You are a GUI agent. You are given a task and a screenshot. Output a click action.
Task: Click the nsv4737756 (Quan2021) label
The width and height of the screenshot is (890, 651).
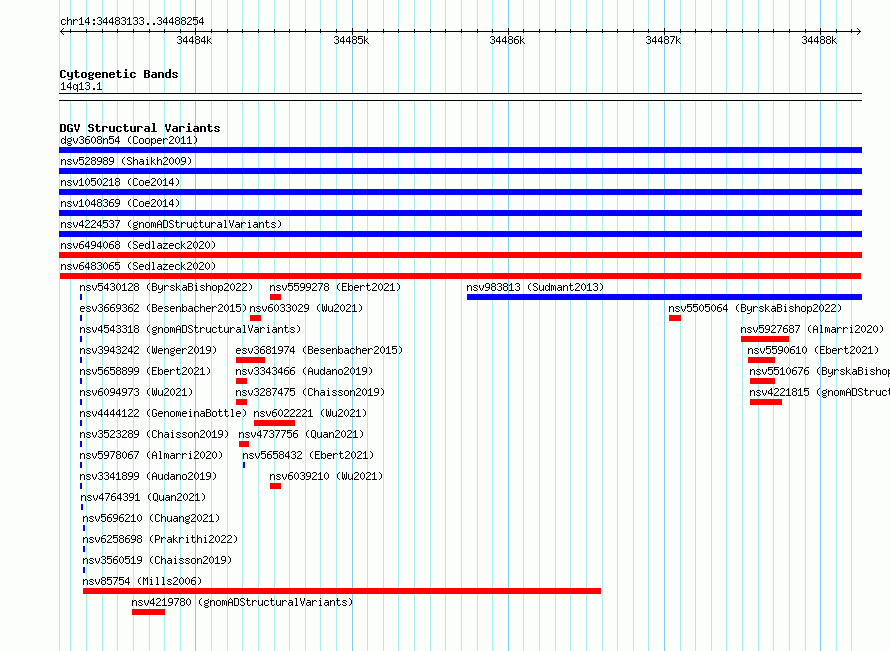click(301, 434)
